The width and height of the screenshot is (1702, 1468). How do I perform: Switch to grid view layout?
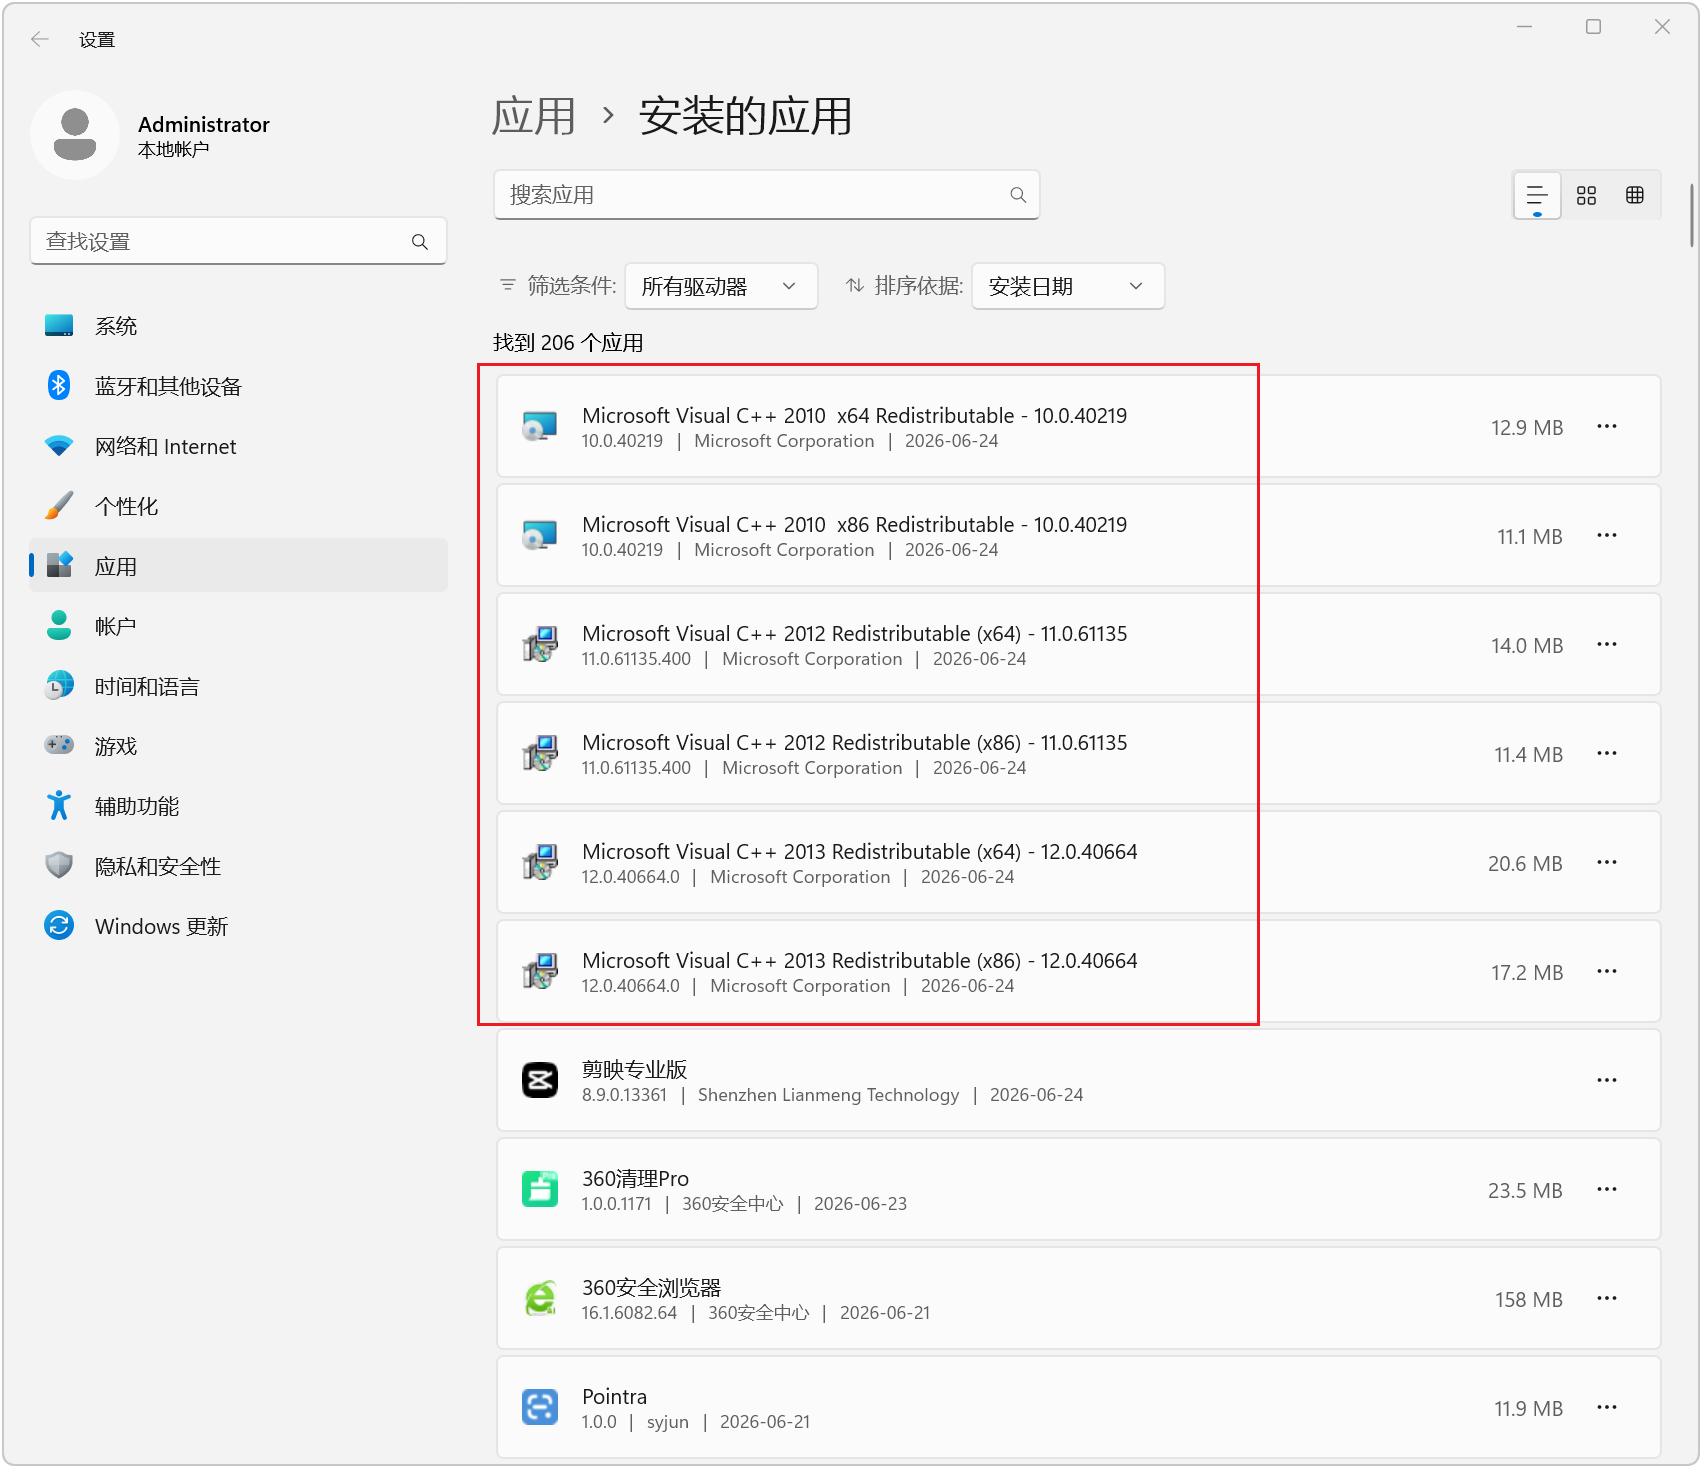coord(1586,195)
